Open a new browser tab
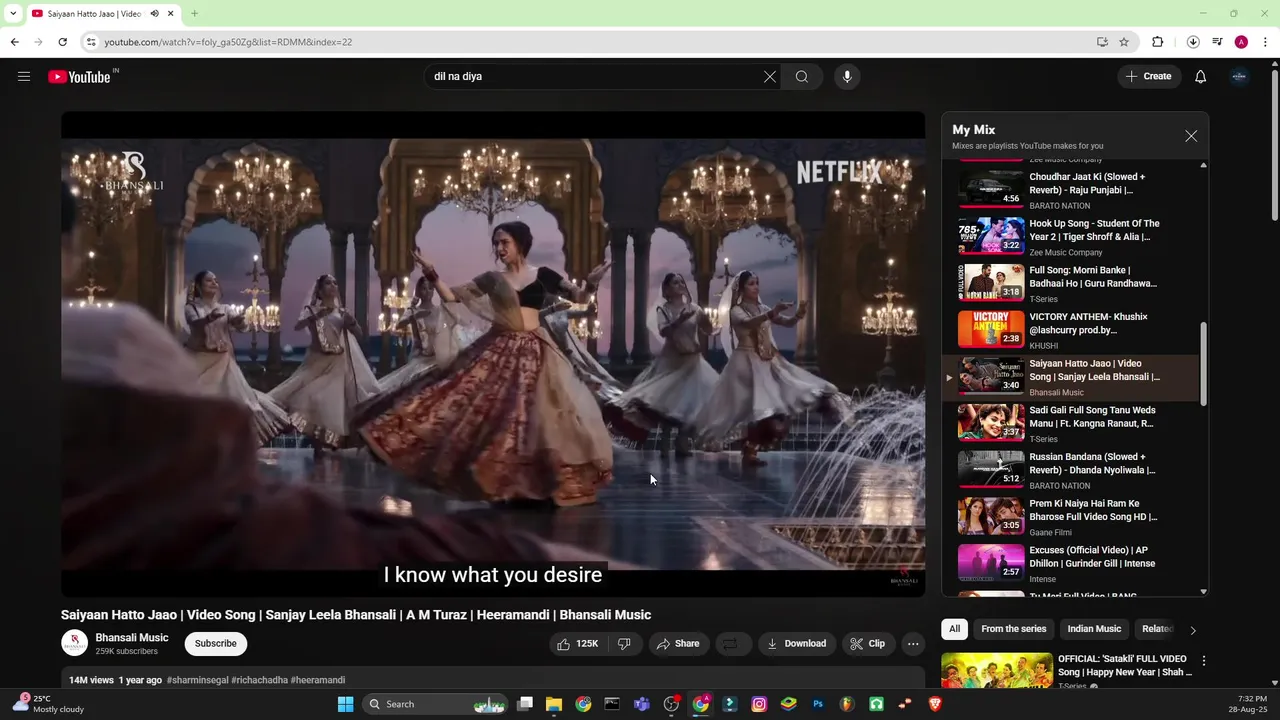The image size is (1280, 720). coord(194,14)
